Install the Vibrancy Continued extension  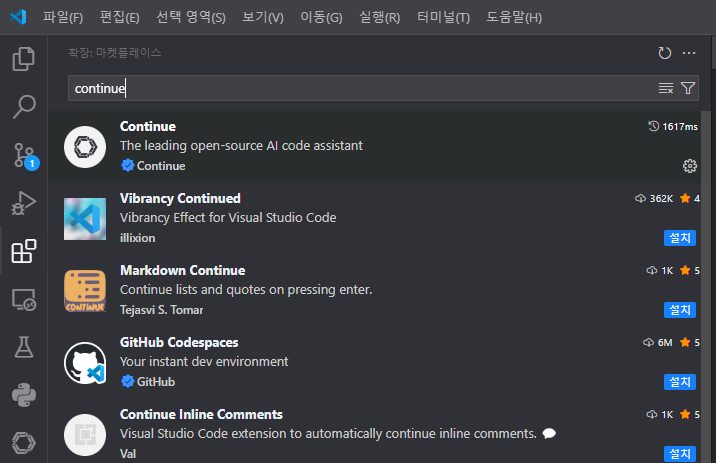(679, 238)
